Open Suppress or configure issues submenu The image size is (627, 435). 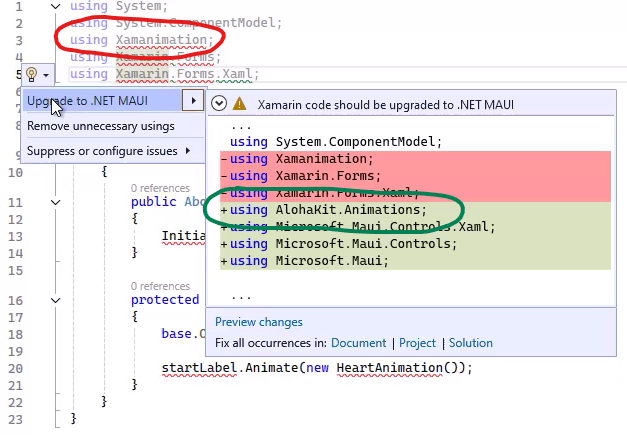(108, 151)
